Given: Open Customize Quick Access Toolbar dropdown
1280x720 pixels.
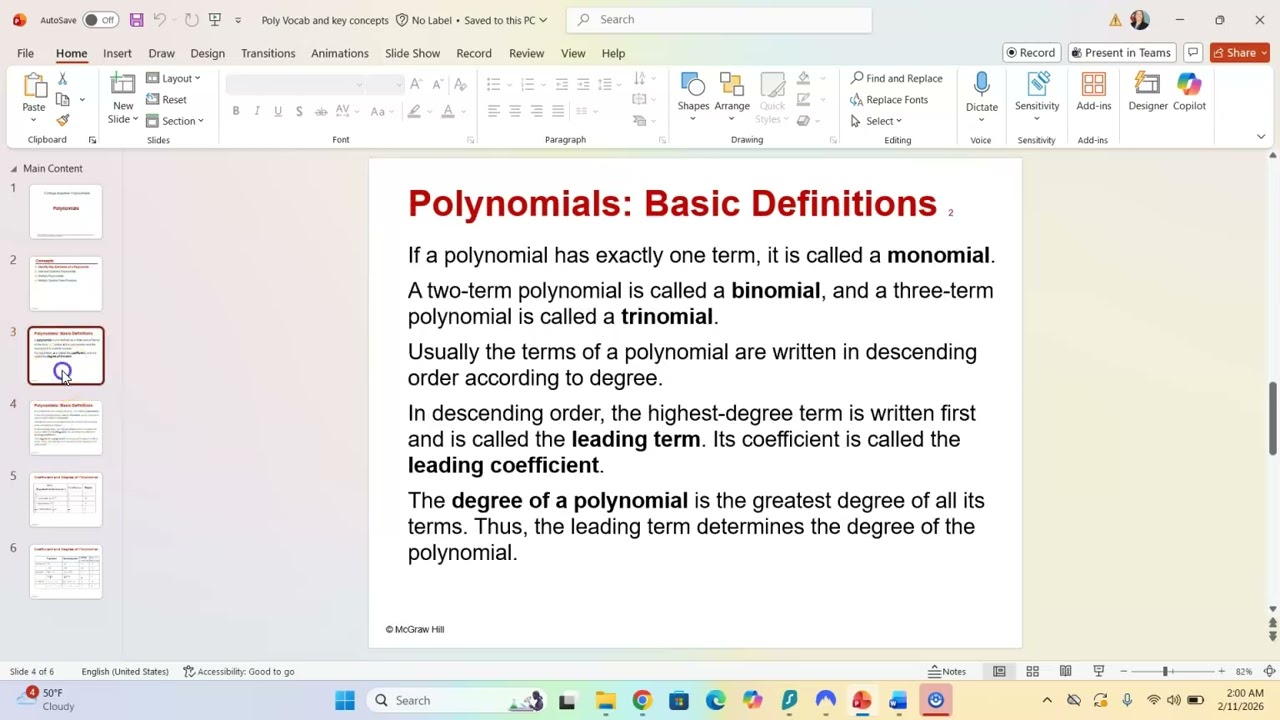Looking at the screenshot, I should click(238, 20).
